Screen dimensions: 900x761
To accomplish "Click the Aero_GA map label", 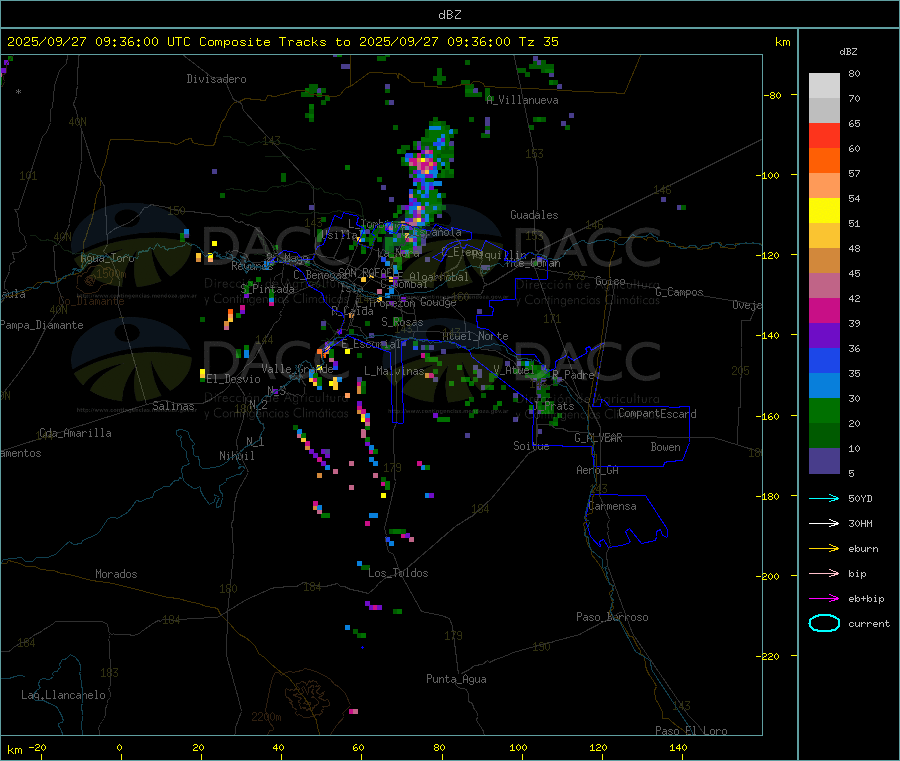I will pos(598,470).
